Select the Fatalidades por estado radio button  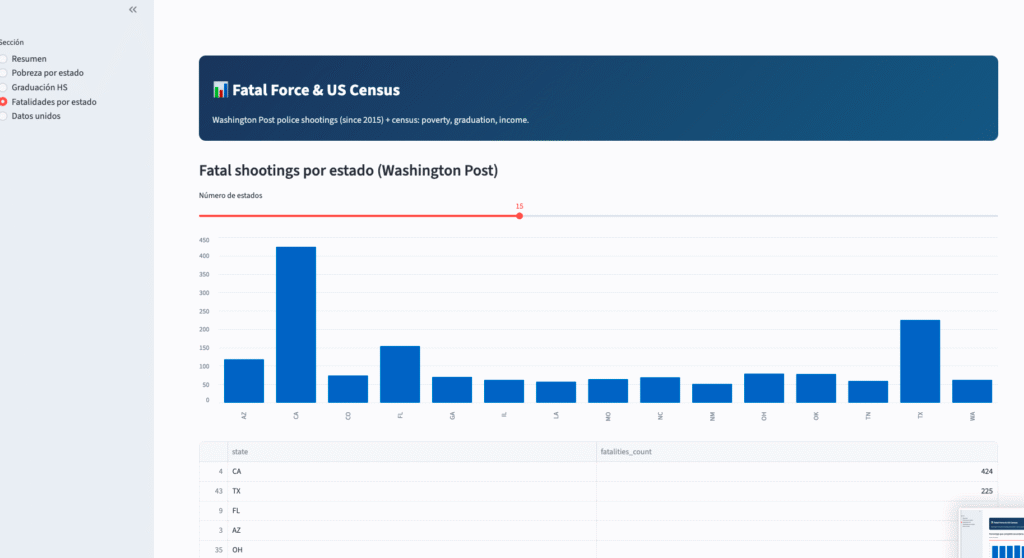4,102
